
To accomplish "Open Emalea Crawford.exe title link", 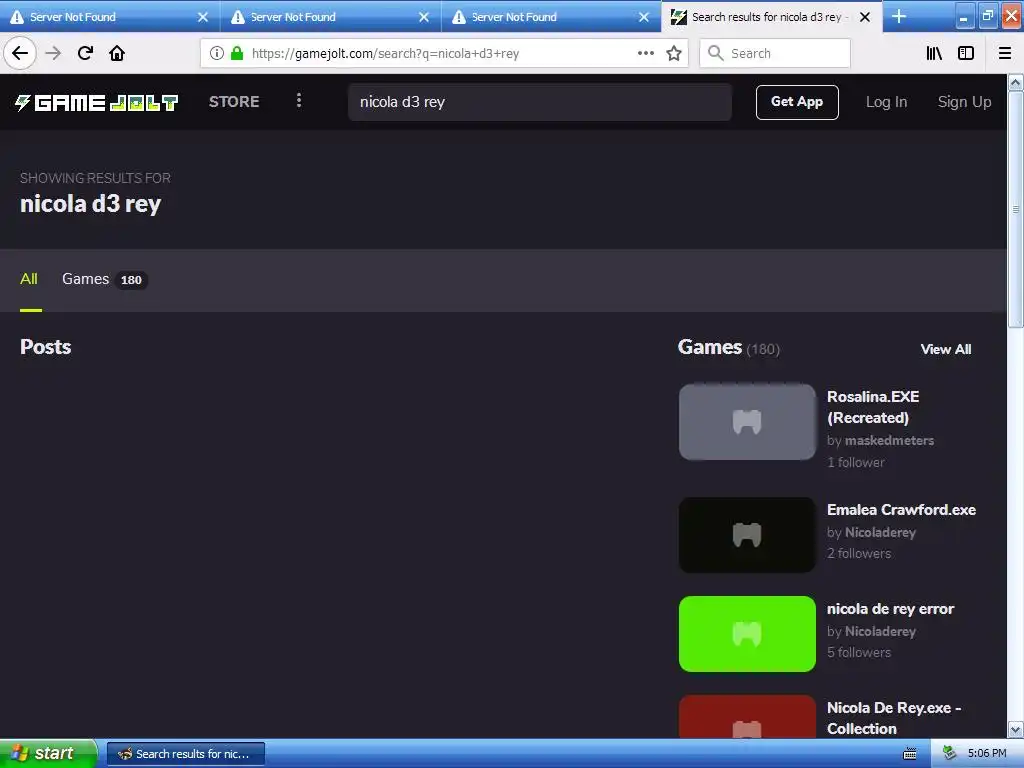I will pos(901,510).
